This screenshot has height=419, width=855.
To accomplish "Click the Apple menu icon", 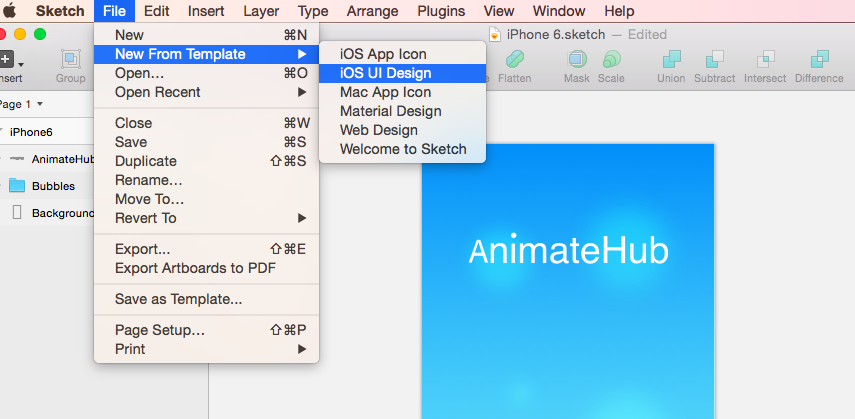I will pyautogui.click(x=10, y=10).
